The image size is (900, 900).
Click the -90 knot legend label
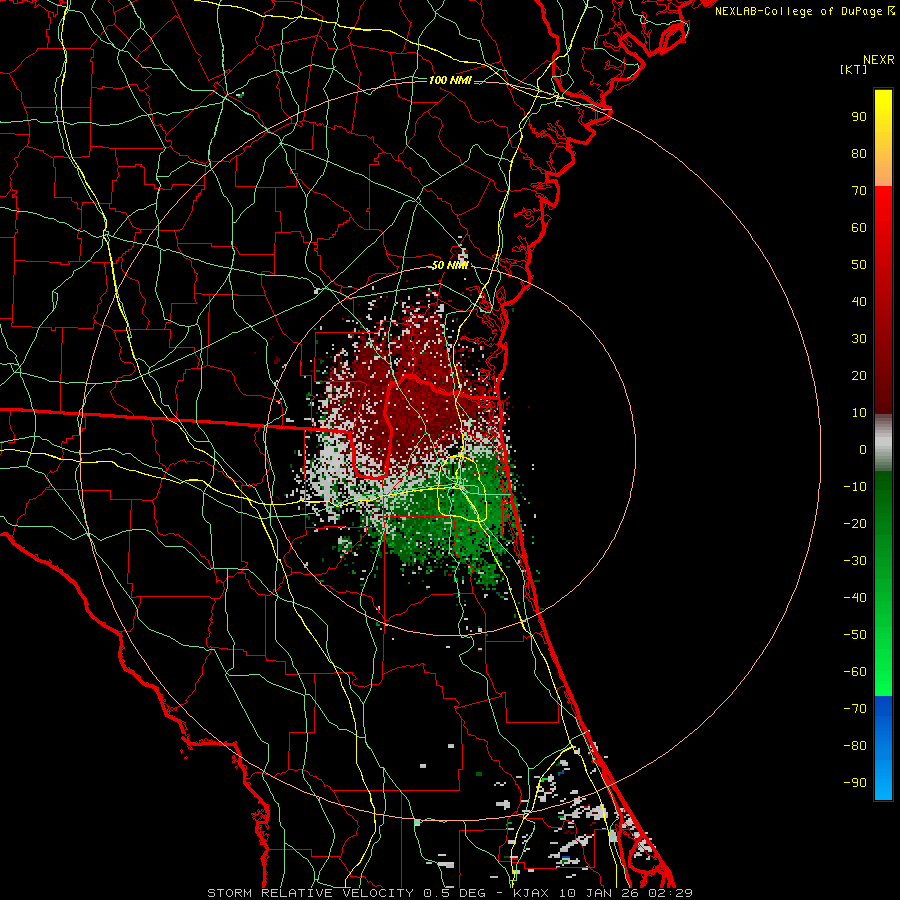click(x=855, y=783)
